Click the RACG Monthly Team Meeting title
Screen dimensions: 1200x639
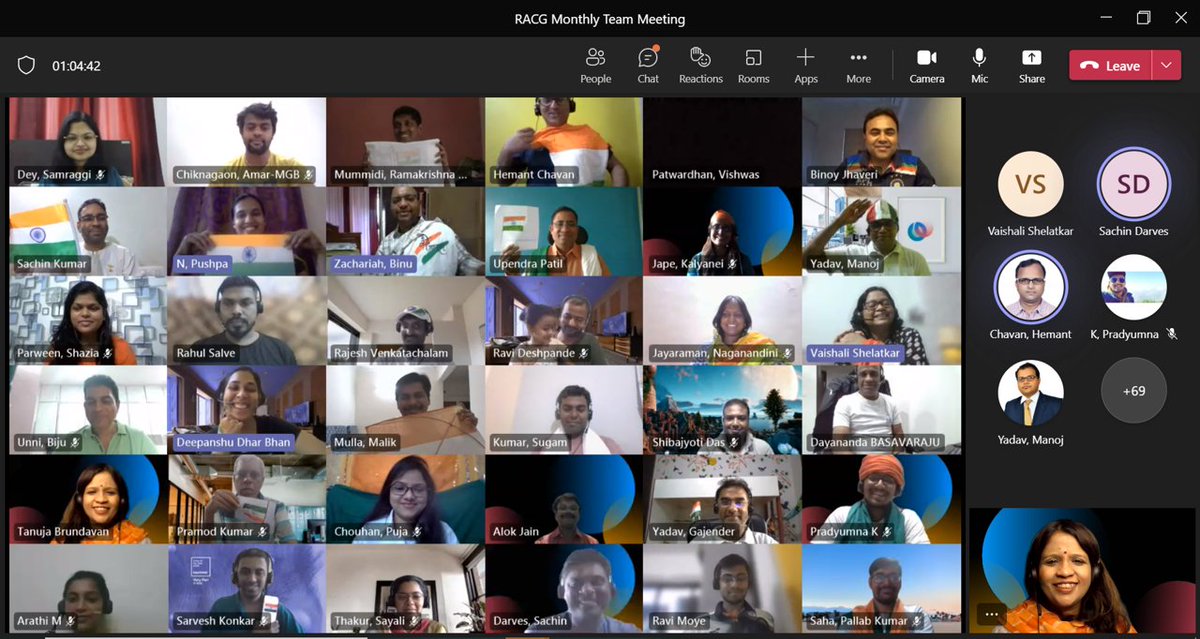[600, 18]
